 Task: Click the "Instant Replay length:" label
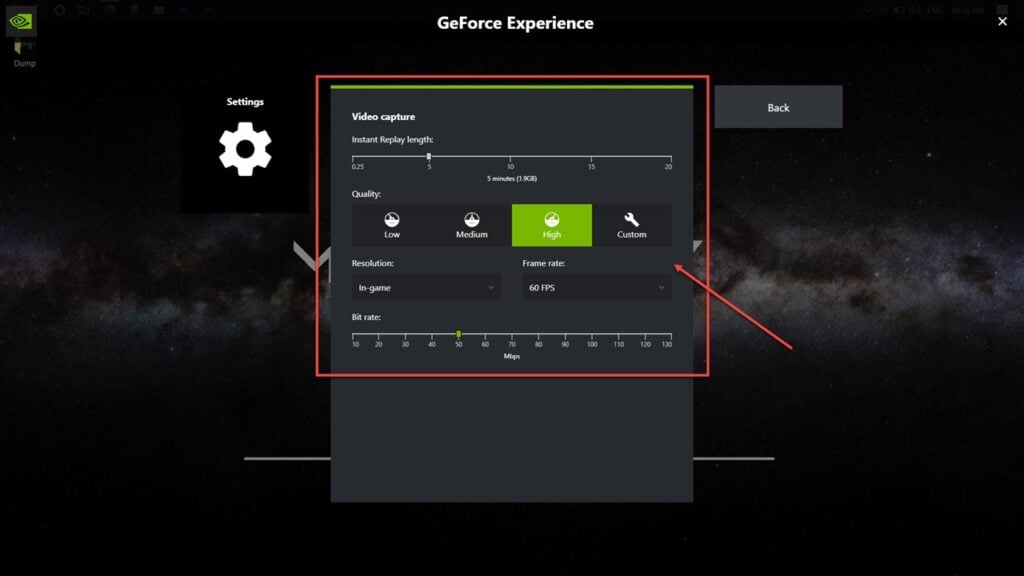pos(392,139)
